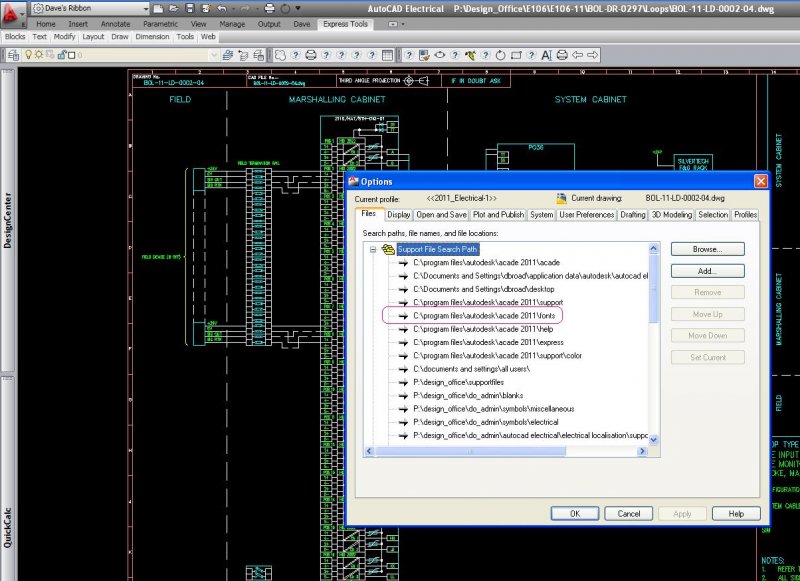This screenshot has height=581, width=800.
Task: Click the current drawing icon in Options dialog
Action: tap(562, 199)
